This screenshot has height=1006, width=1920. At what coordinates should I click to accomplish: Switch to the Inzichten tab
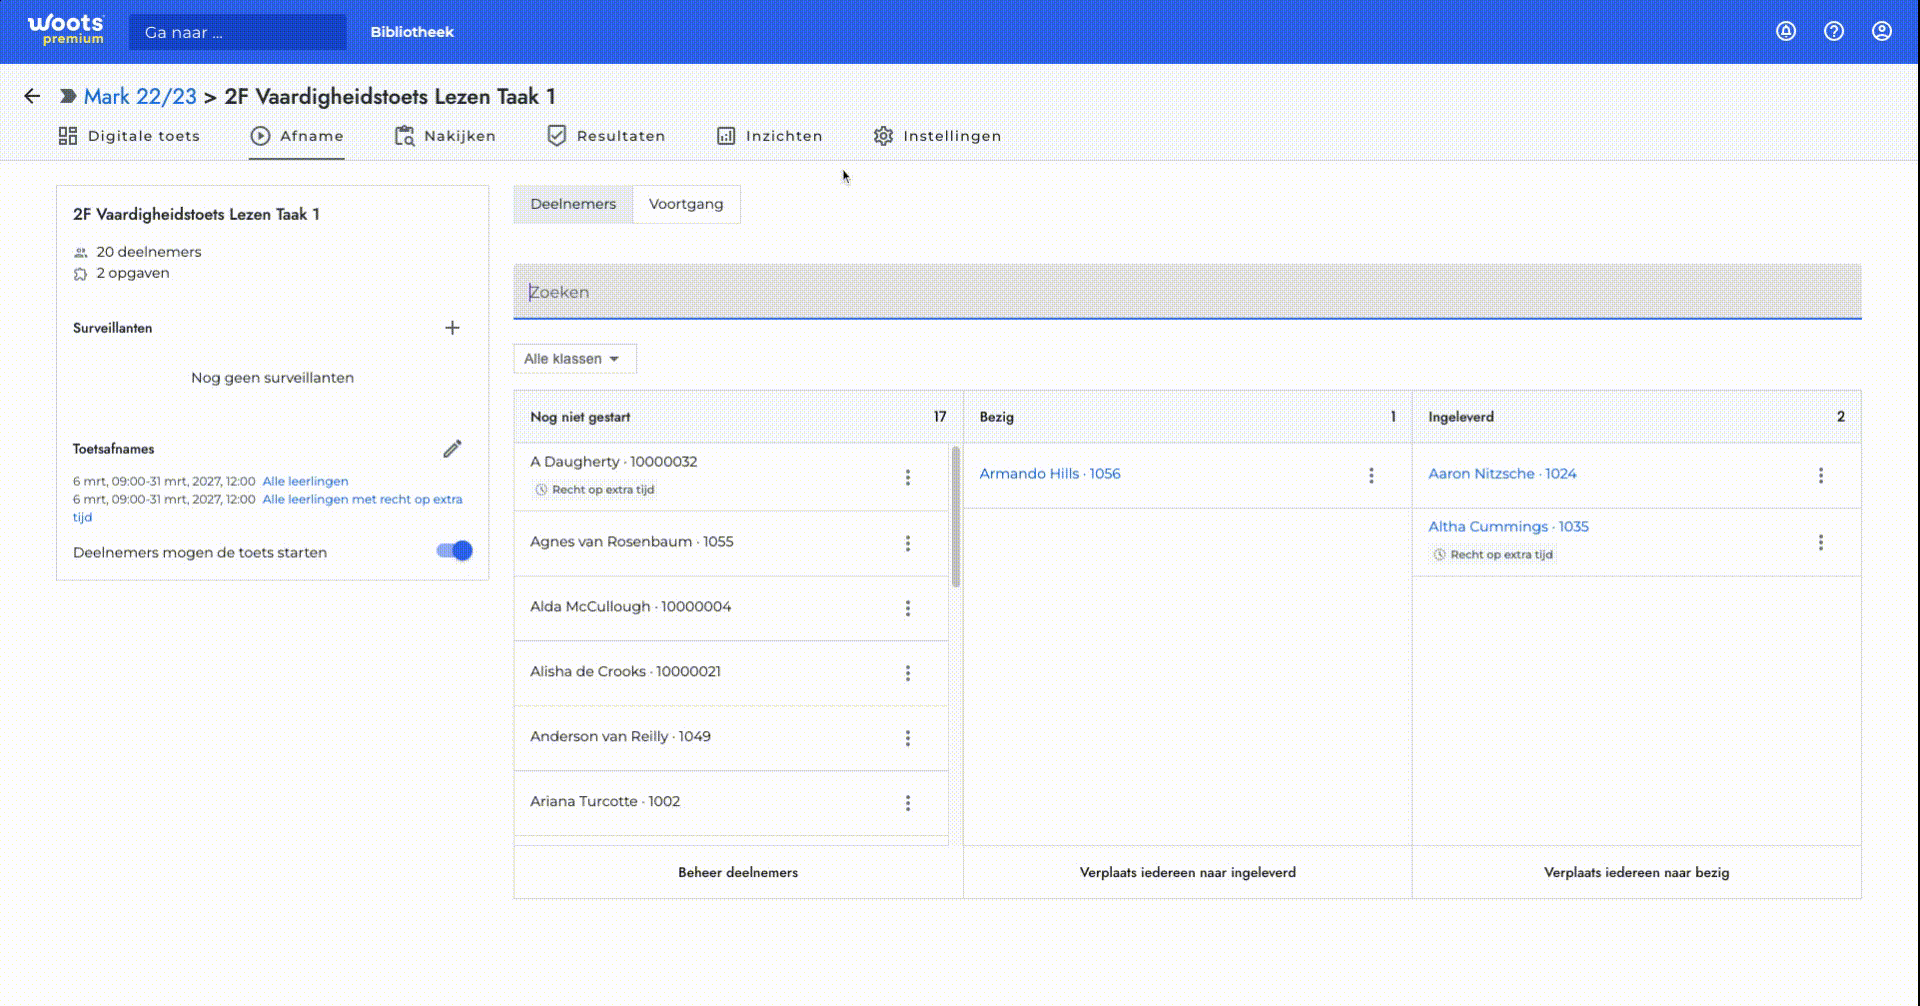tap(769, 136)
